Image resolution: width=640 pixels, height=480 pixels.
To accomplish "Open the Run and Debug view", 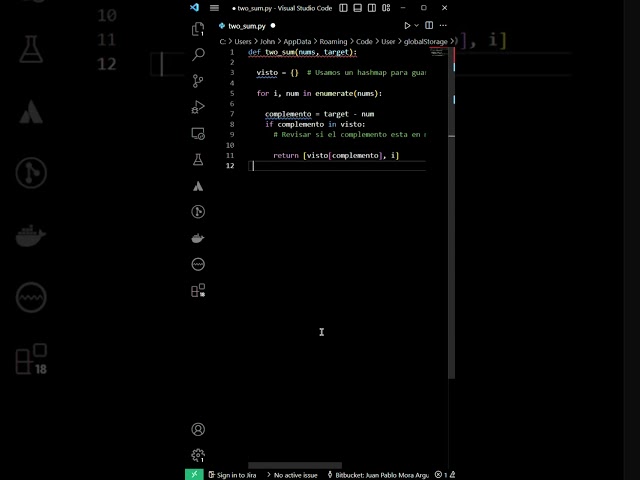I will tap(198, 107).
